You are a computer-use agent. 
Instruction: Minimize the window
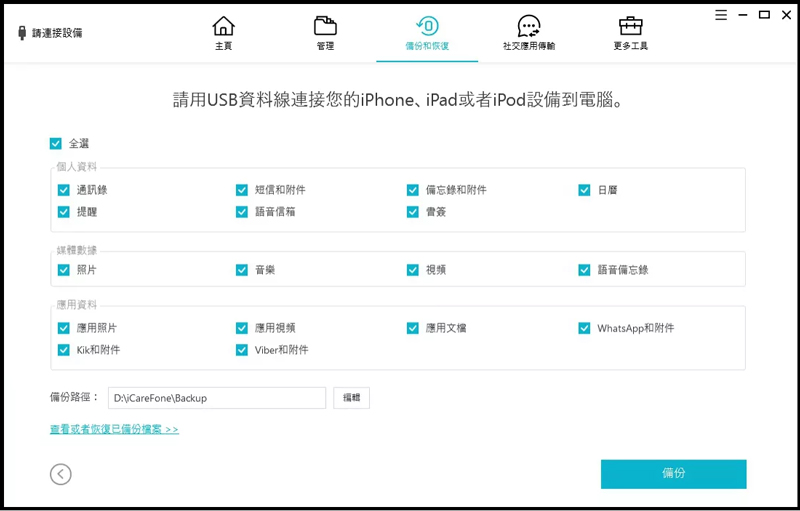tap(743, 15)
